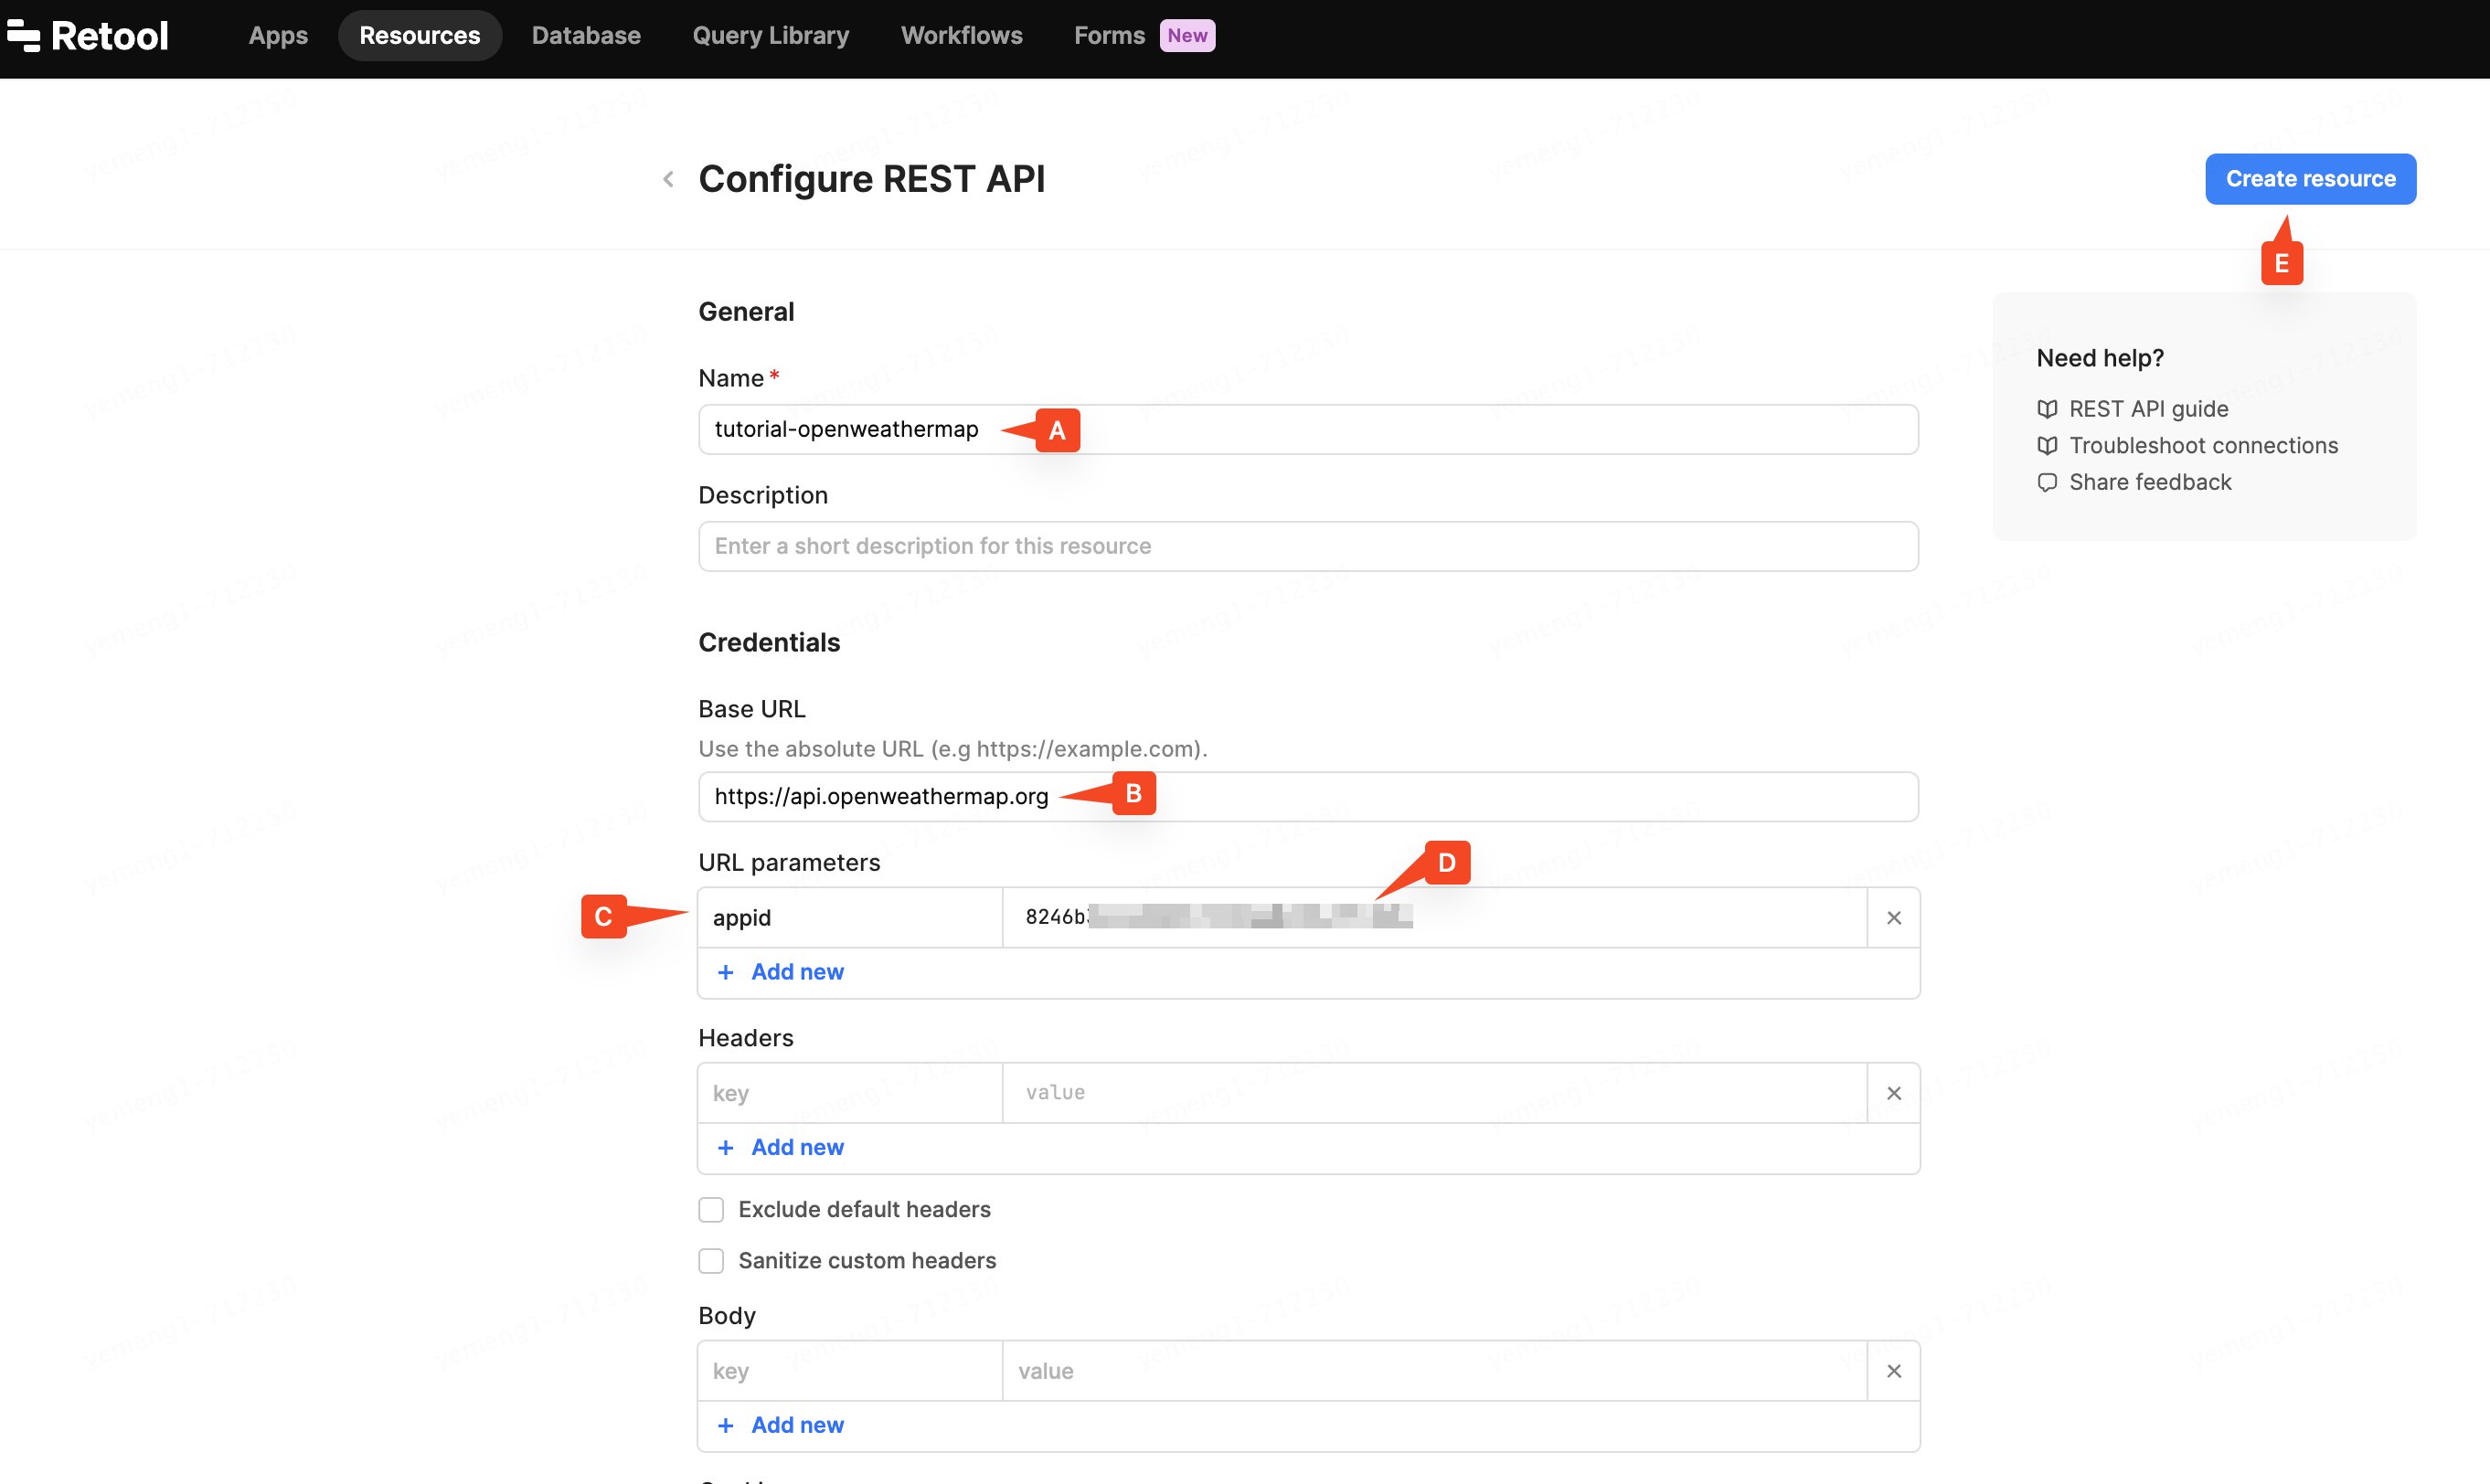
Task: Click plus icon to add URL parameter
Action: pos(726,972)
